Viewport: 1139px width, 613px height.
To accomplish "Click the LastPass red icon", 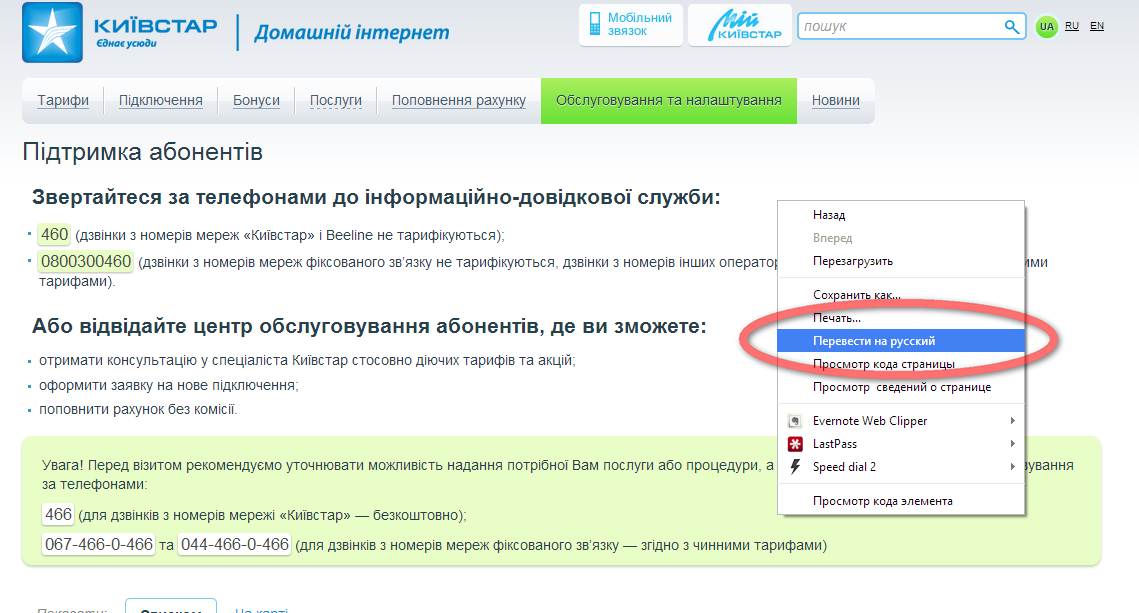I will (795, 444).
